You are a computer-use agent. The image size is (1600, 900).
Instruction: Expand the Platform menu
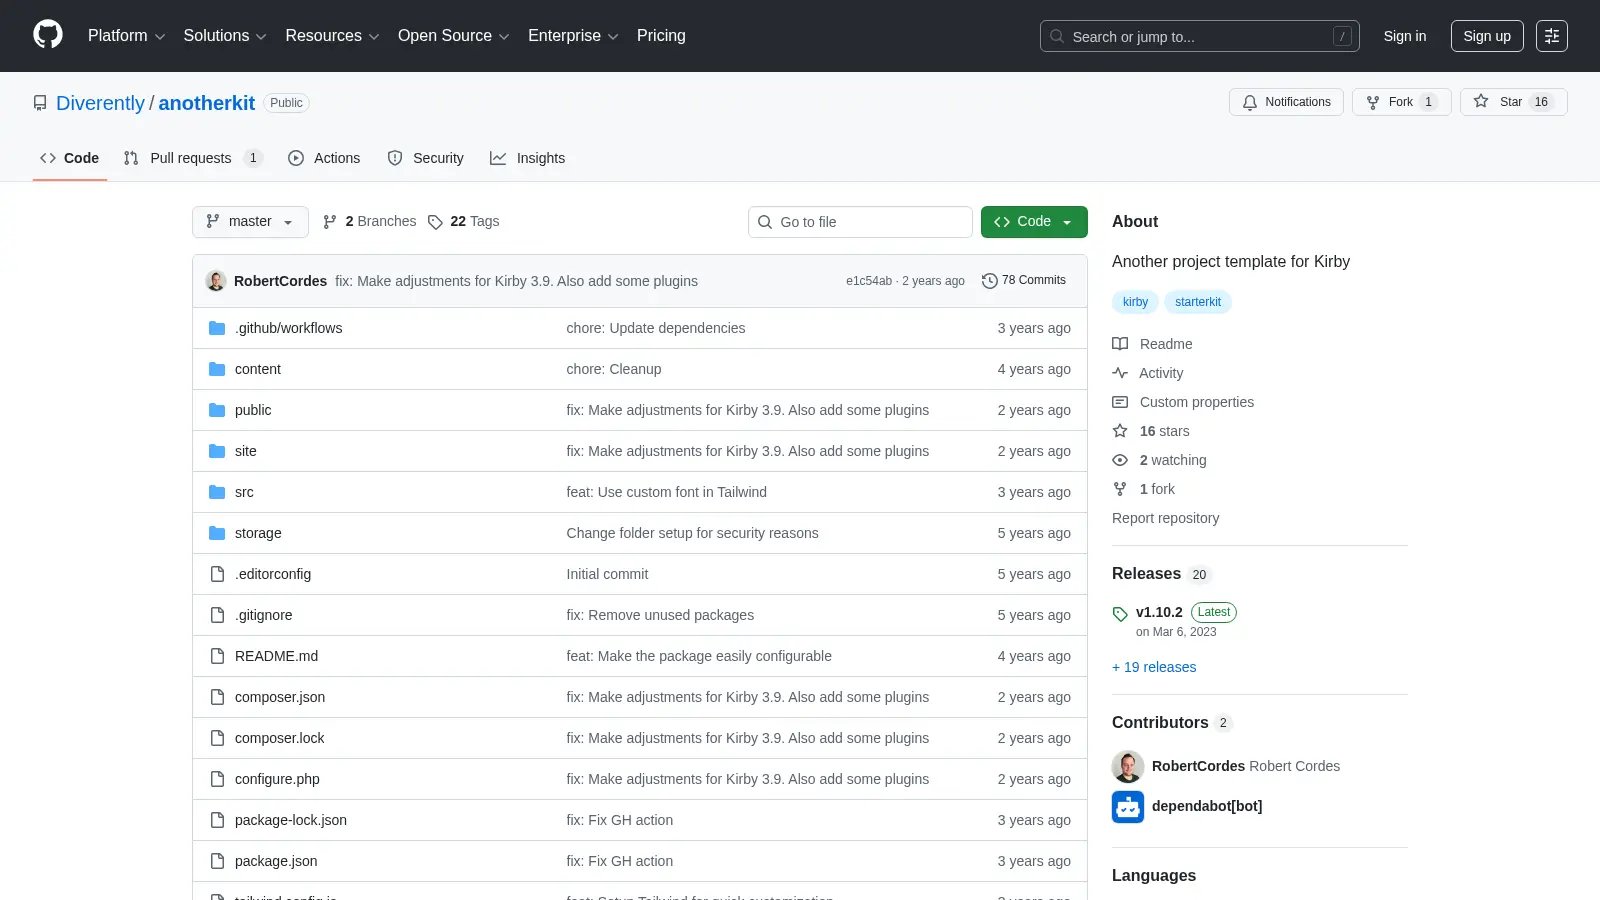pyautogui.click(x=126, y=36)
